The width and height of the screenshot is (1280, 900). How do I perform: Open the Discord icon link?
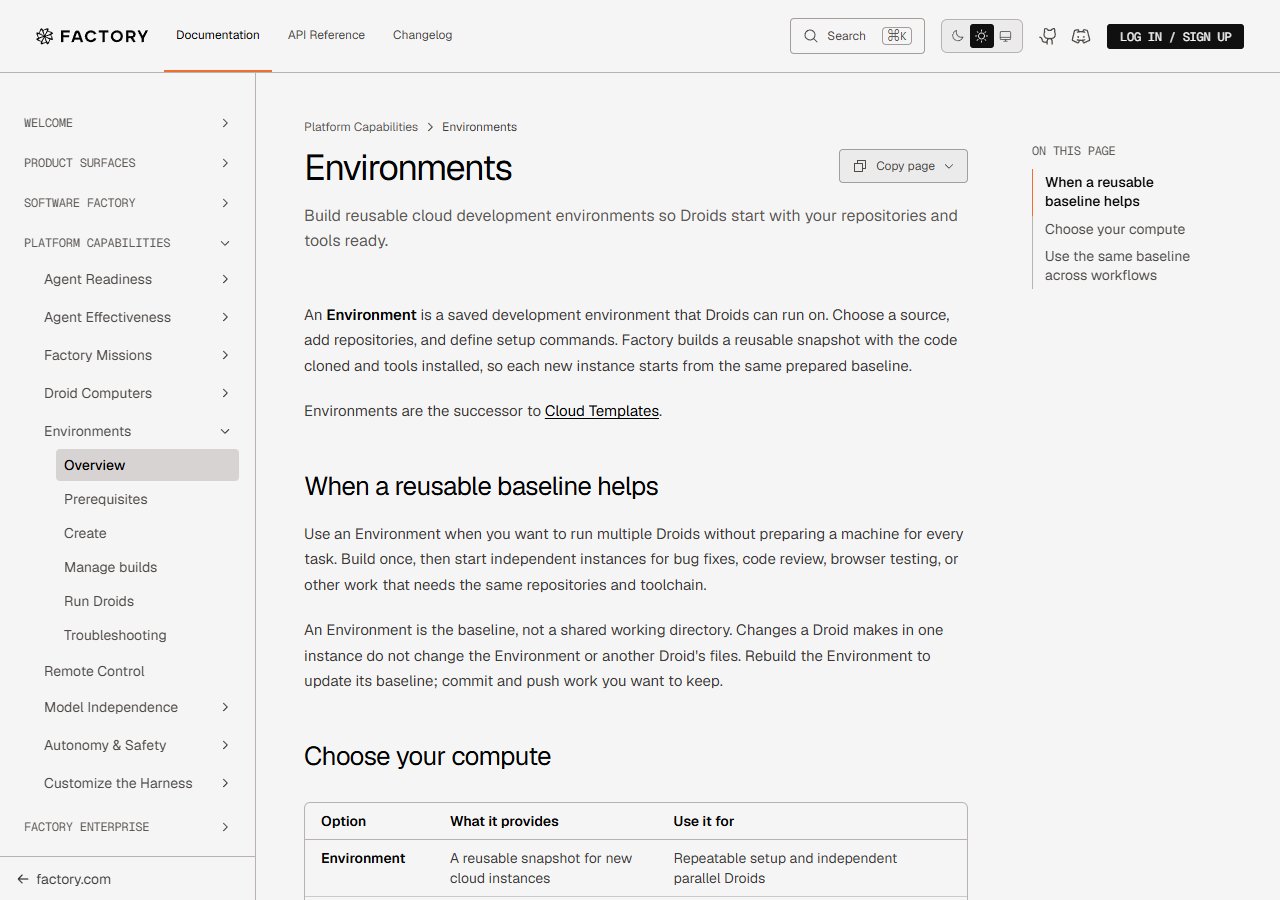point(1081,36)
